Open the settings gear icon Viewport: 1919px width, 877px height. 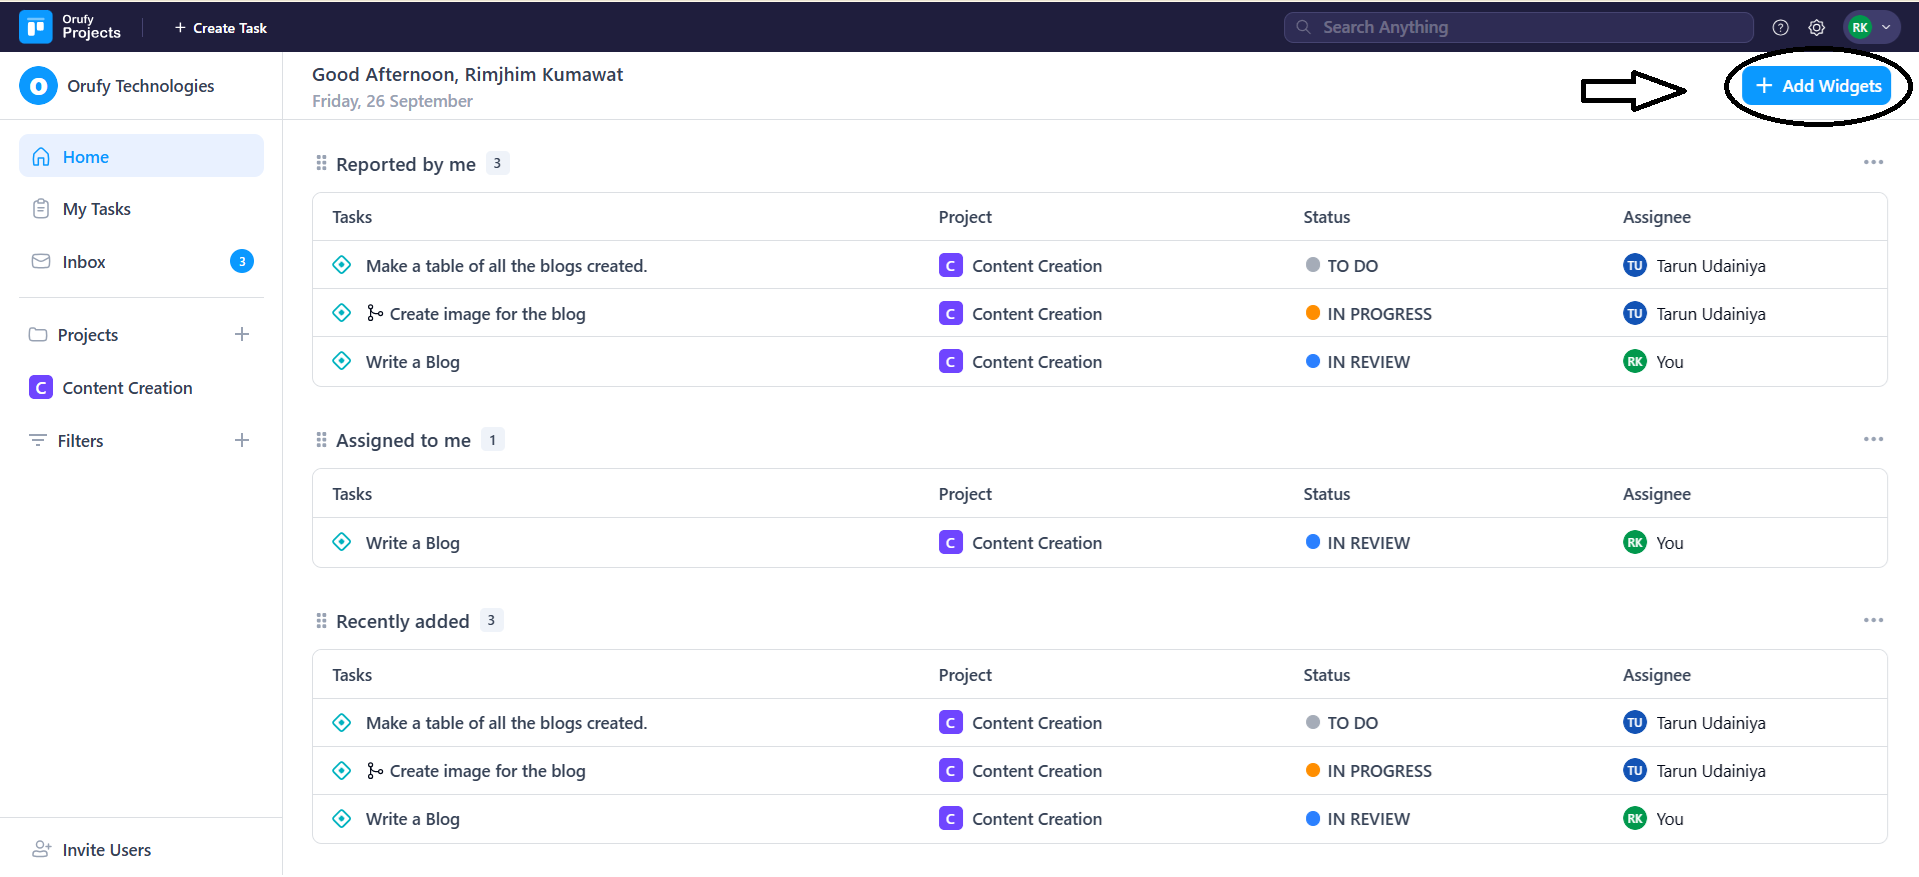point(1816,28)
